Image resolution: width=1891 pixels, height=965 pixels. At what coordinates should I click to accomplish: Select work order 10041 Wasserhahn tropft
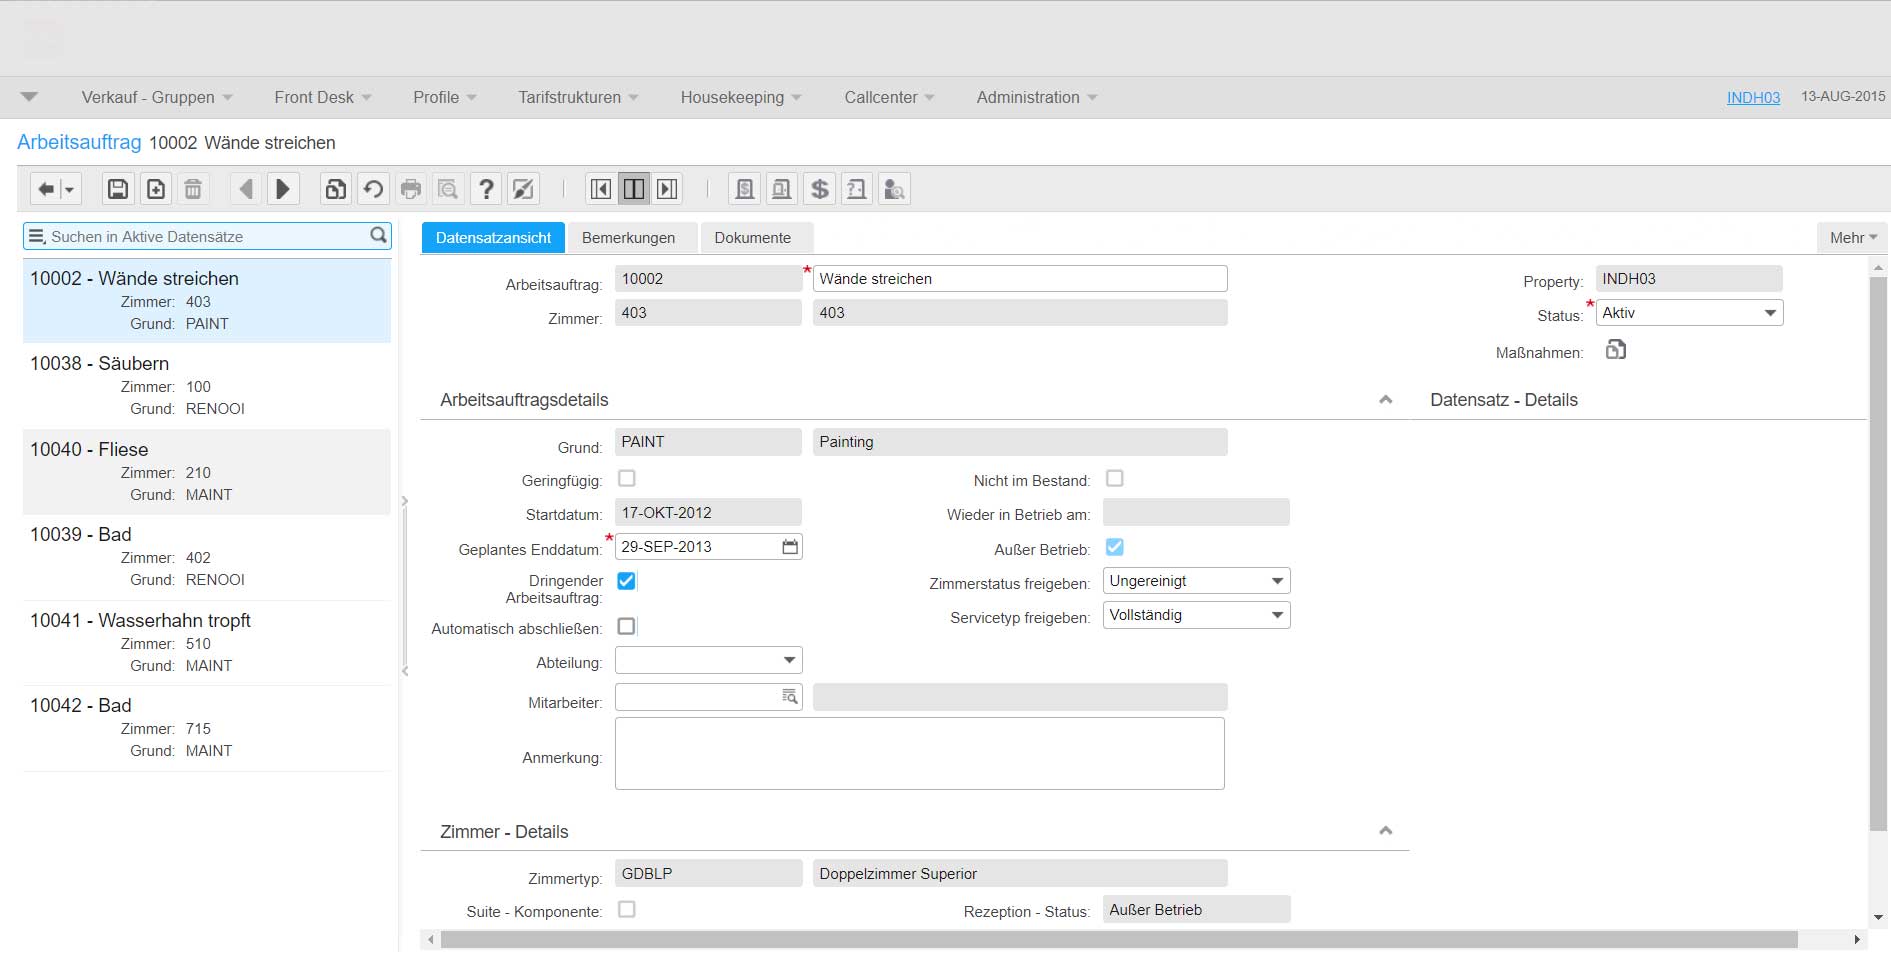tap(140, 621)
